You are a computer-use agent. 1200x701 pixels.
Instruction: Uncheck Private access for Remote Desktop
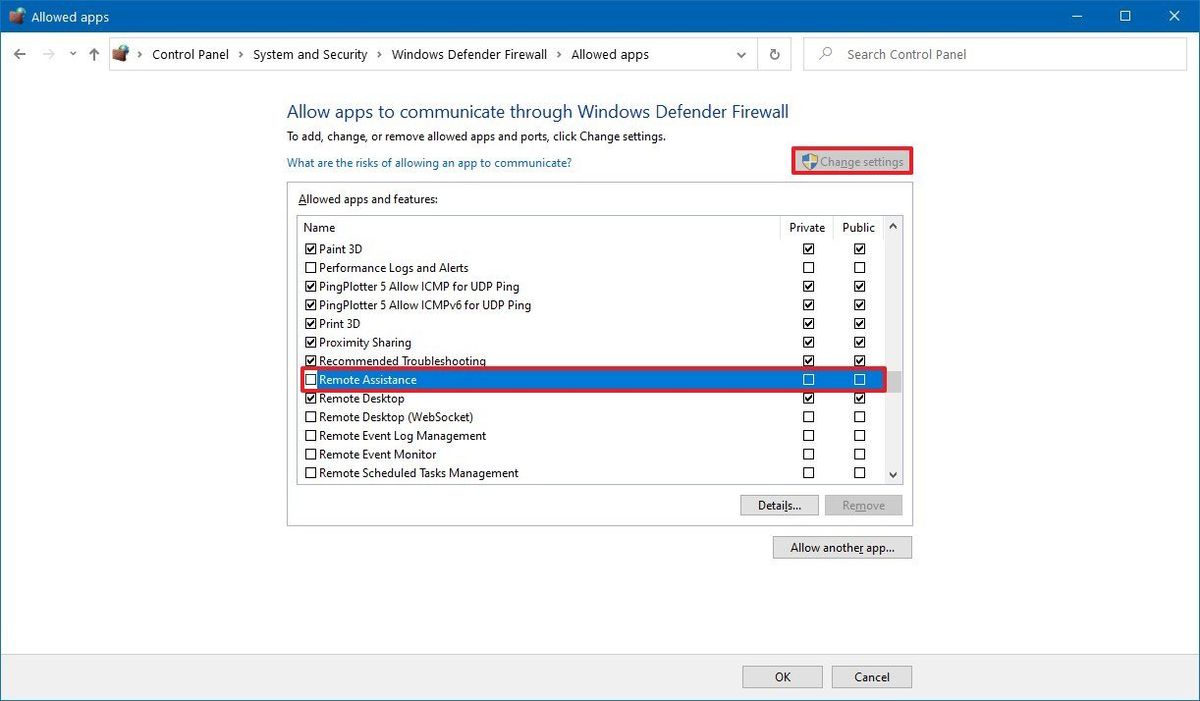[808, 398]
